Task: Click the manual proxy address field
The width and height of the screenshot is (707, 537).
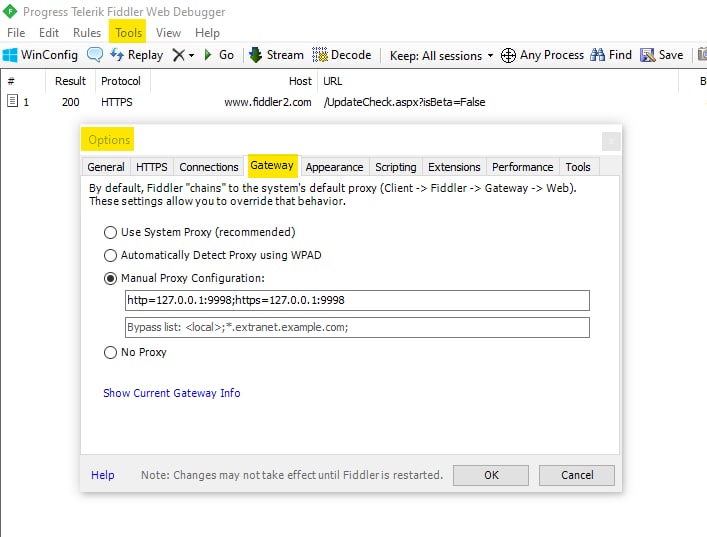Action: (357, 300)
